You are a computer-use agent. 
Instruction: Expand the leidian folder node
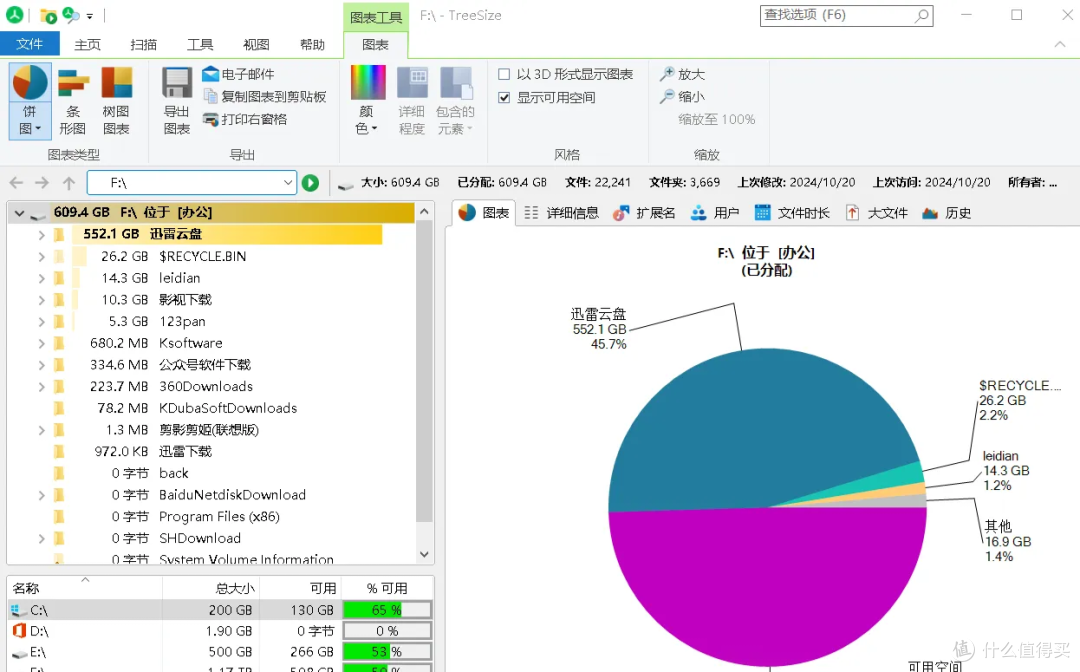pyautogui.click(x=41, y=278)
